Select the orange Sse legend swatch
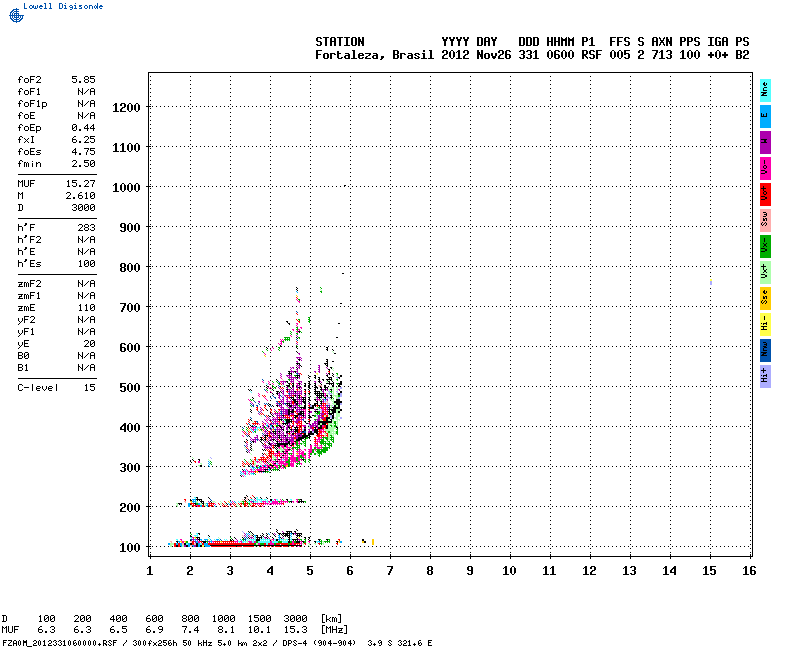Viewport: 800px width, 650px height. click(x=765, y=298)
